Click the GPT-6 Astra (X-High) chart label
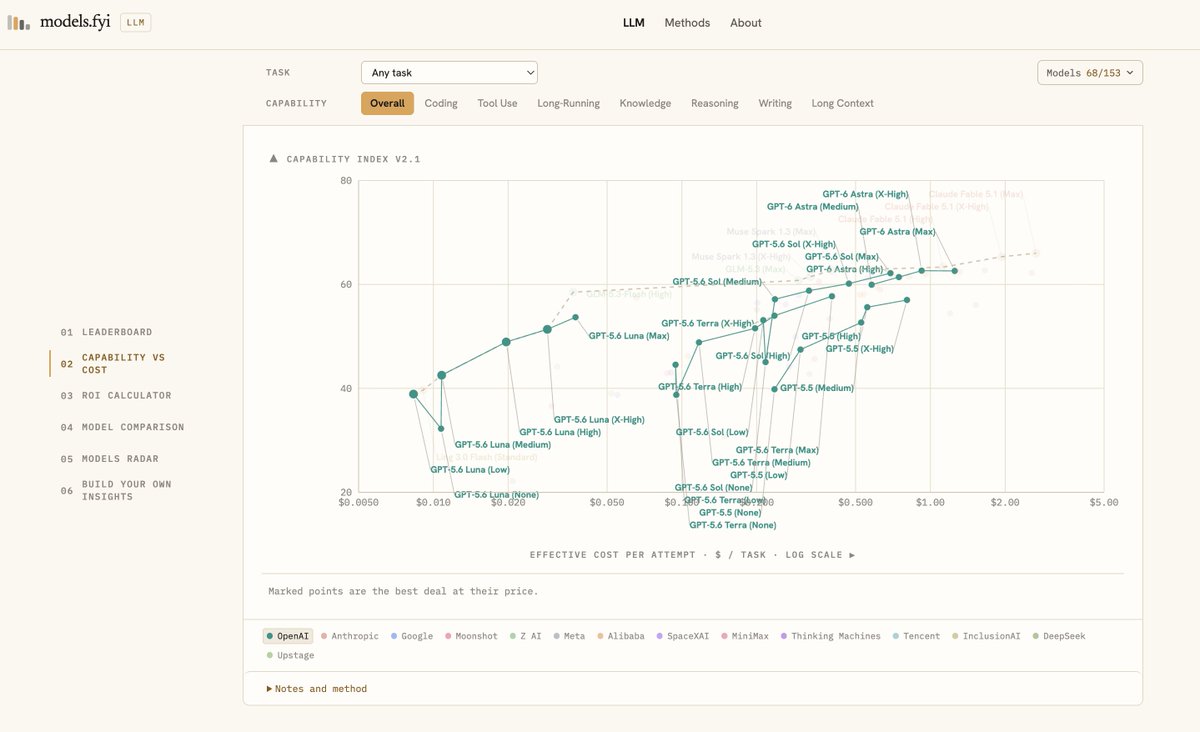 (x=867, y=194)
